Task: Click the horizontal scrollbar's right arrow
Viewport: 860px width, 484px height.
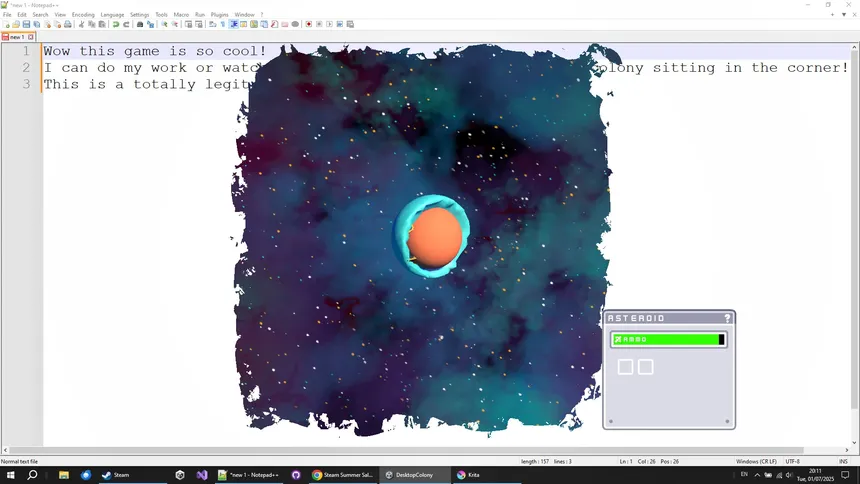Action: 847,450
